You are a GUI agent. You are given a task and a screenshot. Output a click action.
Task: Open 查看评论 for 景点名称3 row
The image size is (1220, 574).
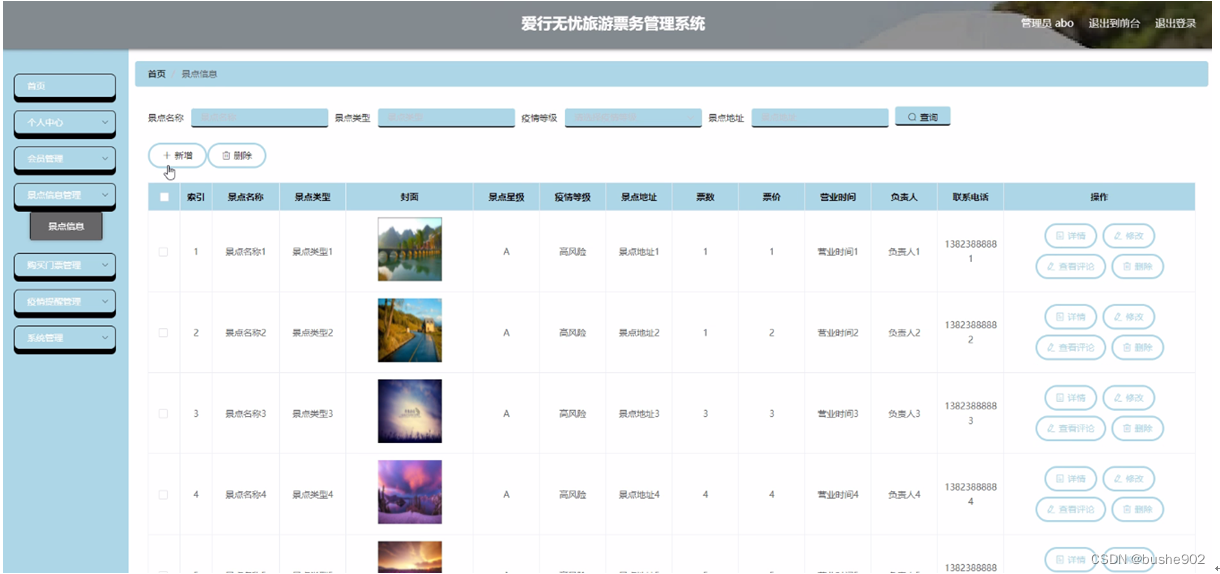tap(1071, 428)
